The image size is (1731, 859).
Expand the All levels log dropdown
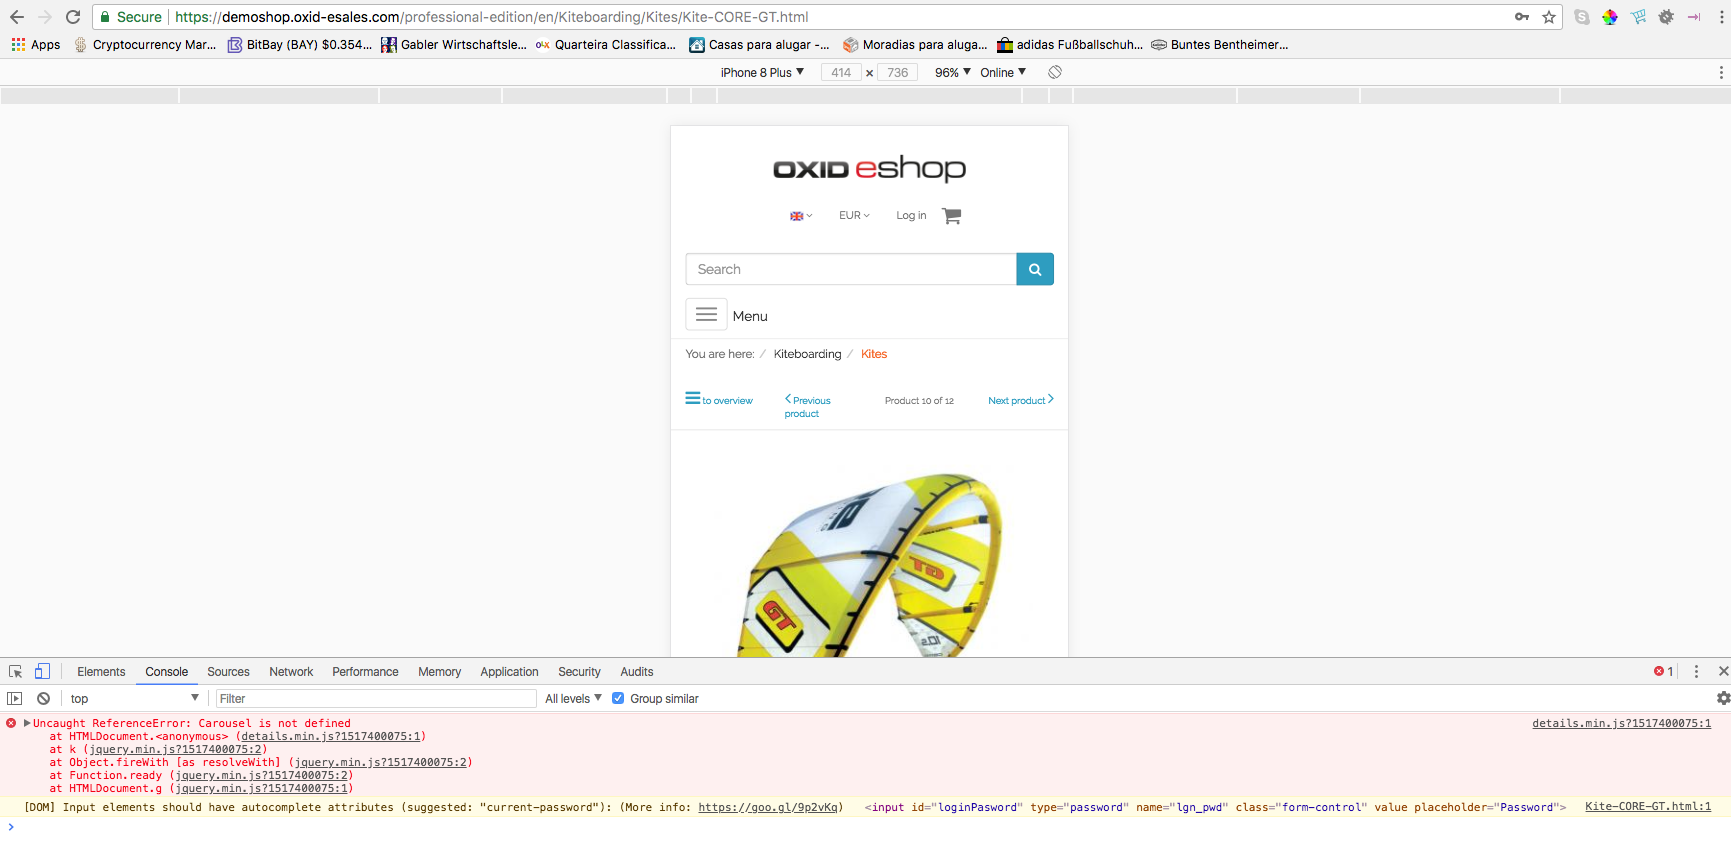[573, 699]
